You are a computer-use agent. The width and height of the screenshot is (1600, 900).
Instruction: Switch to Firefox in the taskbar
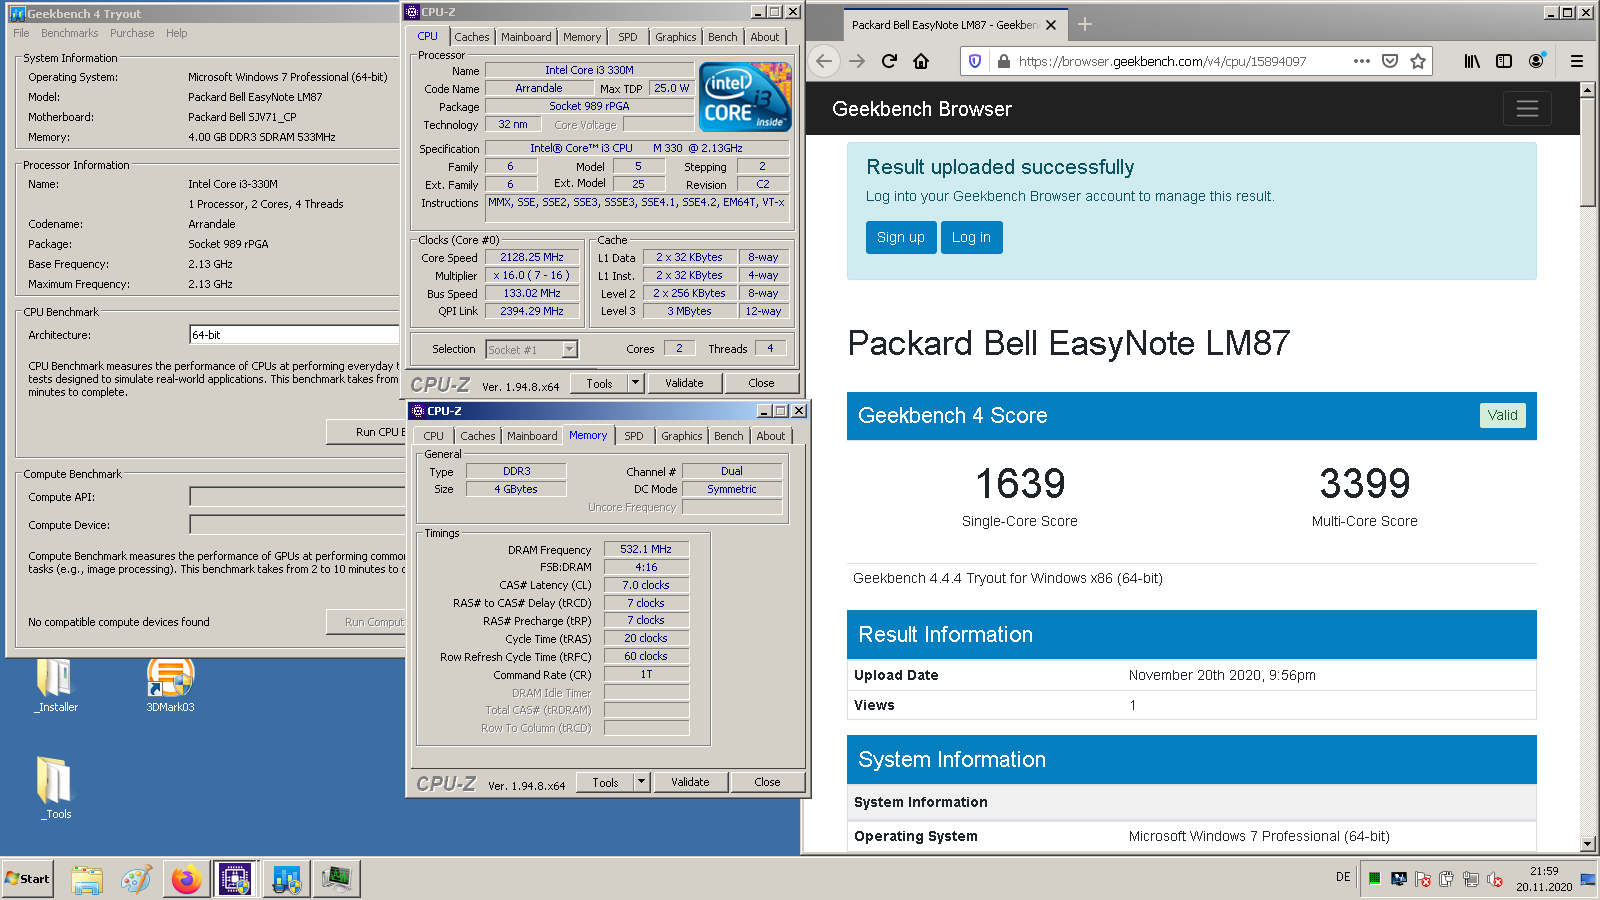[x=186, y=879]
